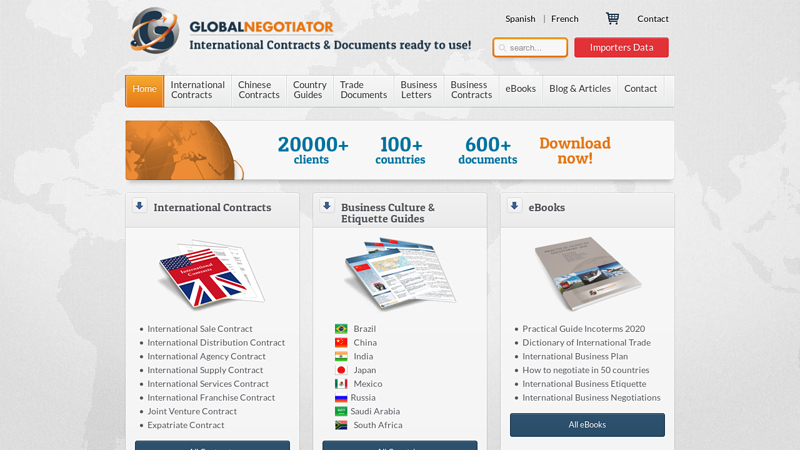The width and height of the screenshot is (800, 450).
Task: Open the Joint Venture Contract link
Action: pyautogui.click(x=192, y=411)
